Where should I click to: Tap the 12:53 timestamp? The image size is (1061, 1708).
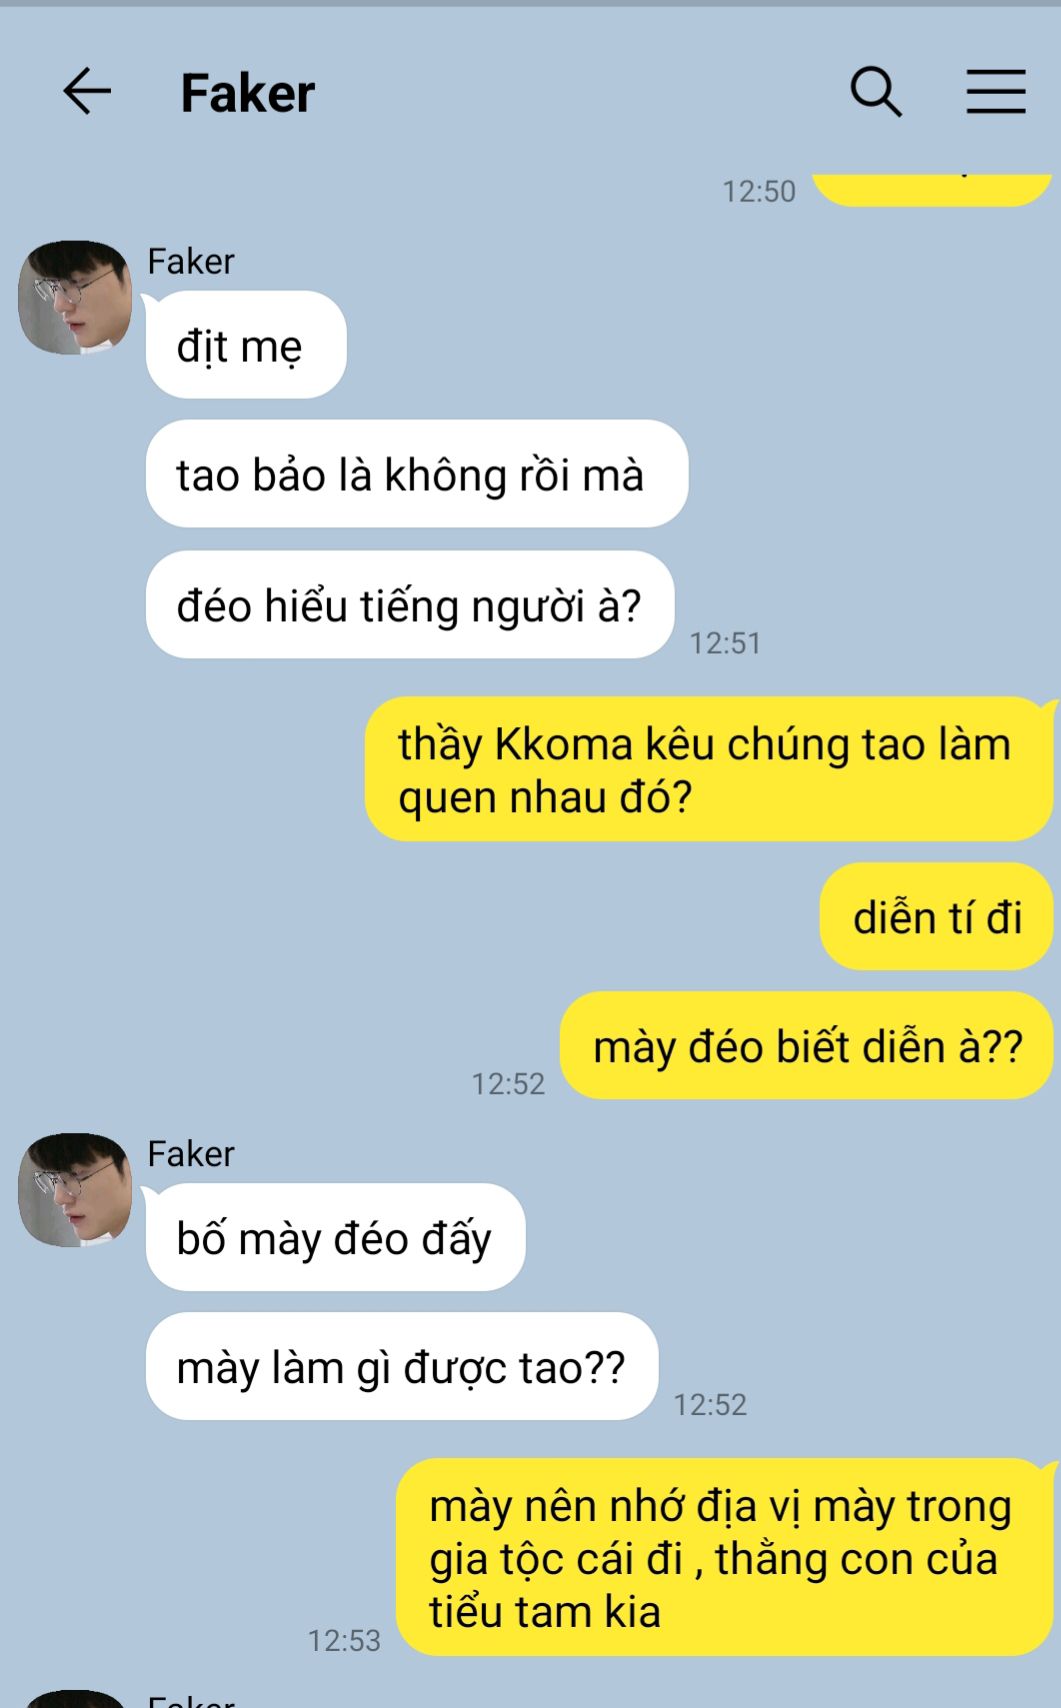tap(344, 1641)
